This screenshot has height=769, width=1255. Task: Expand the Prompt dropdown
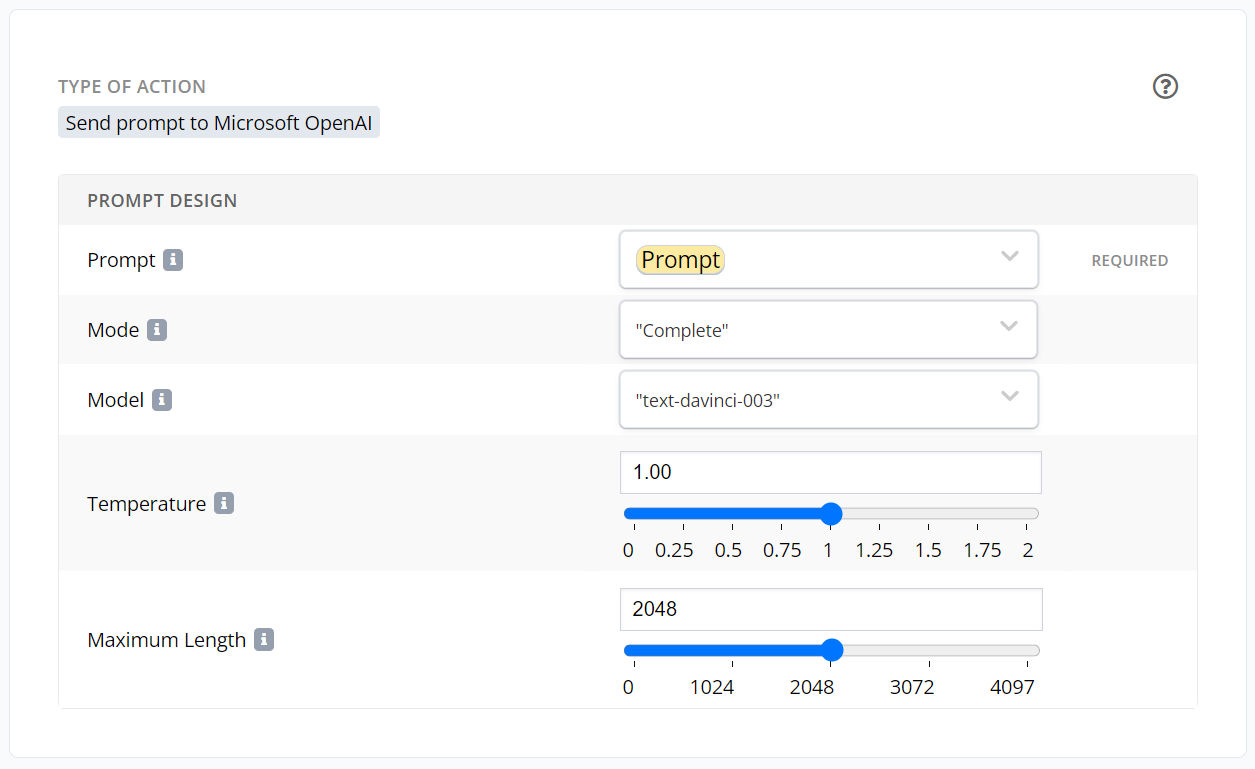[x=1009, y=258]
